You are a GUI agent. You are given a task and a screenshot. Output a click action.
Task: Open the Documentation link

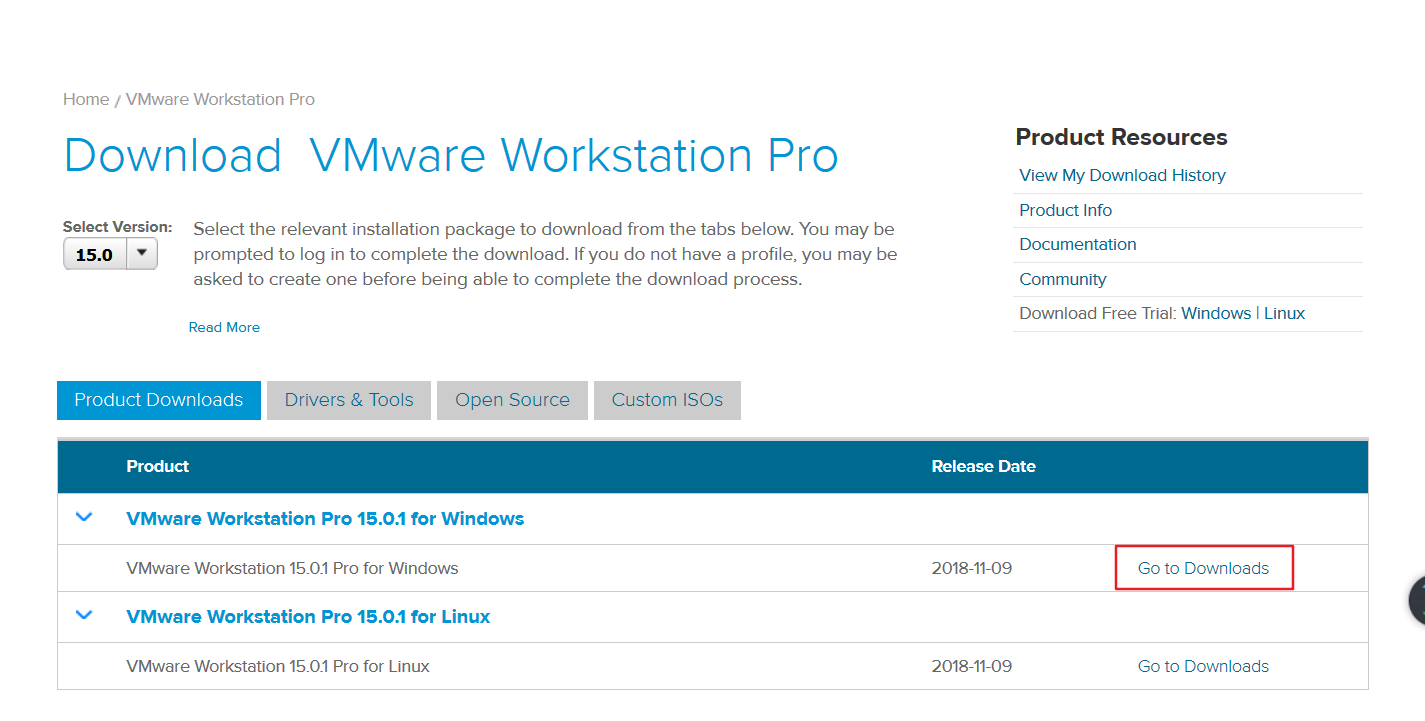point(1078,244)
